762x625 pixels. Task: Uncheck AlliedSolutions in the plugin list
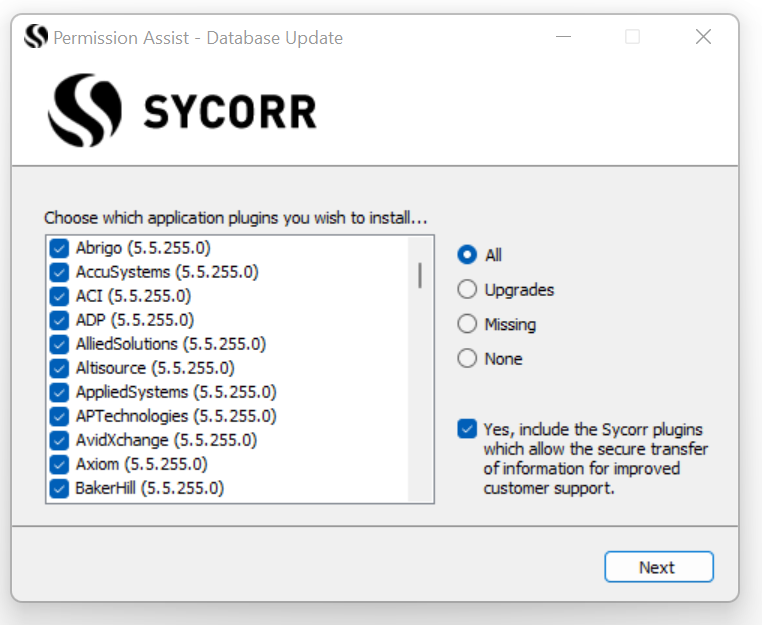(59, 344)
